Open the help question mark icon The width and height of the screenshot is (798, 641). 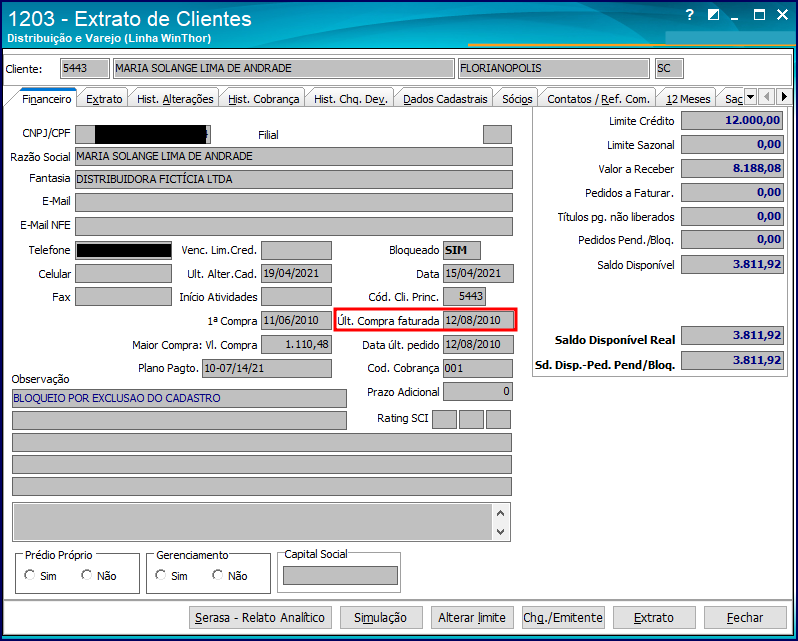click(x=690, y=15)
